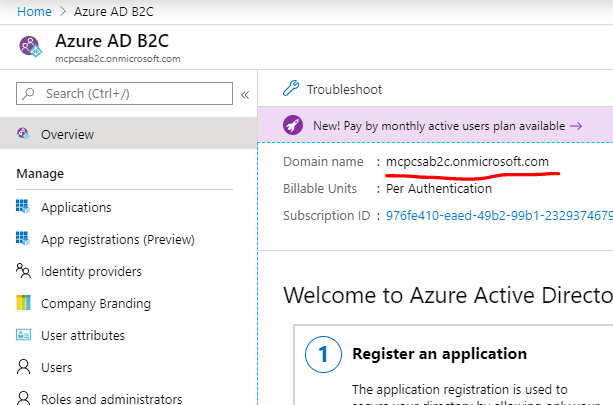
Task: Click the arrow at banner end
Action: coord(576,126)
